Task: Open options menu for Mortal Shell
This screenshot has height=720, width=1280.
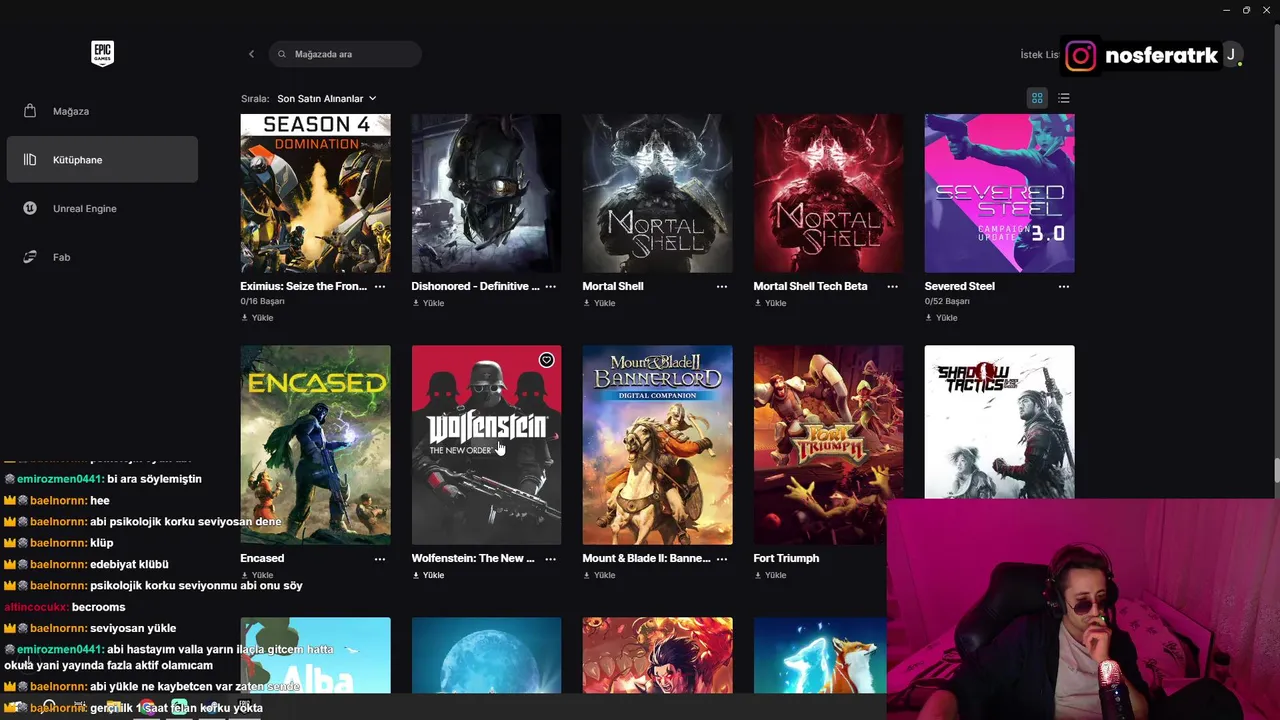Action: coord(722,286)
